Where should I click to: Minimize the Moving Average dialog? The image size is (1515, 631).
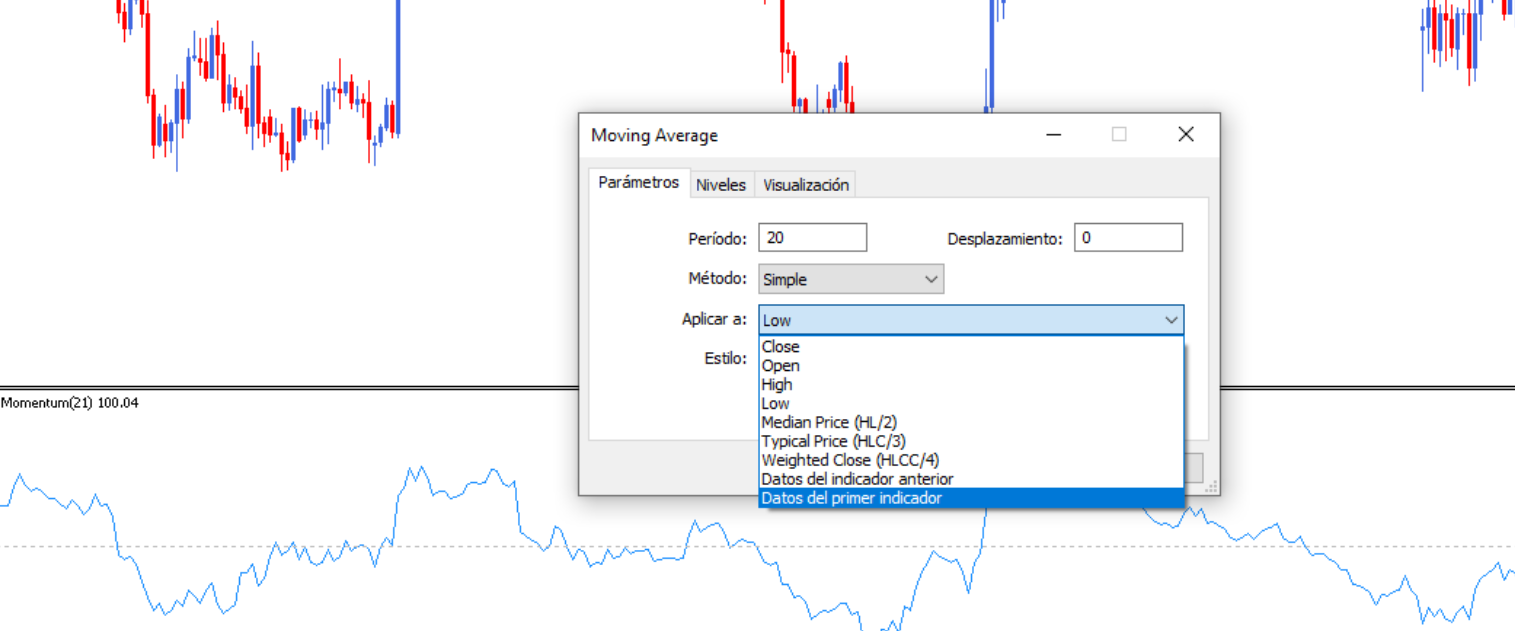coord(1053,135)
